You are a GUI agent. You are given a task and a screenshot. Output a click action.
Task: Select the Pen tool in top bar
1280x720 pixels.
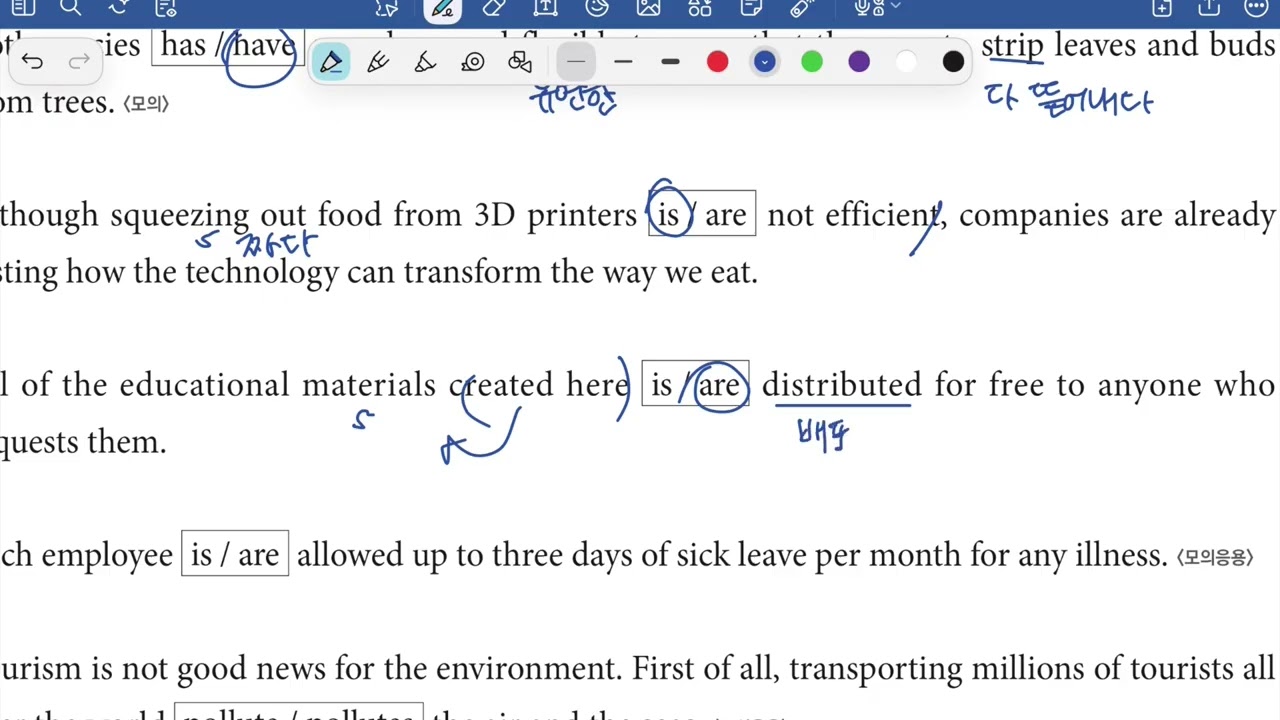[441, 8]
